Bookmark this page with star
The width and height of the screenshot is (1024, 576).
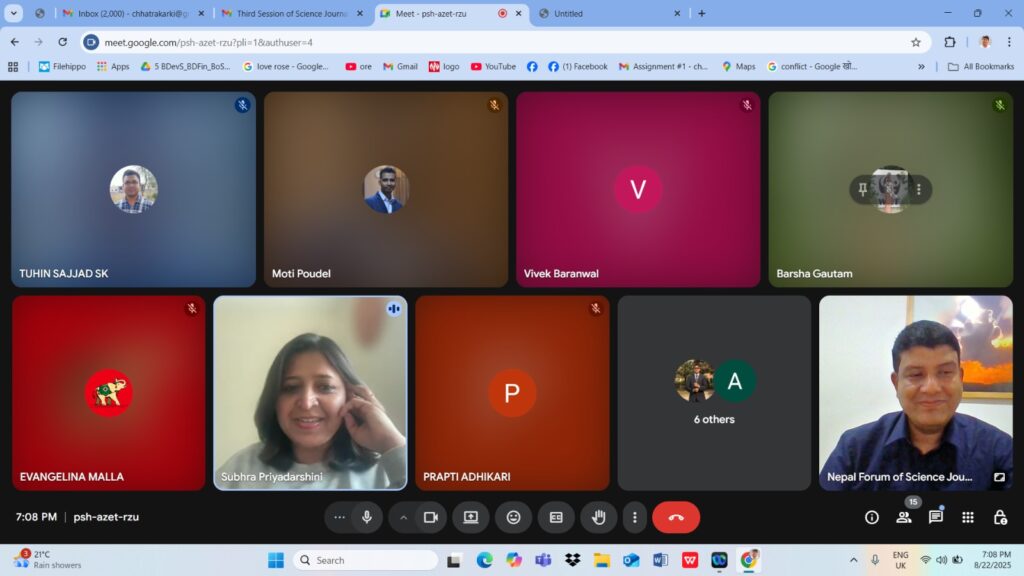click(x=916, y=42)
